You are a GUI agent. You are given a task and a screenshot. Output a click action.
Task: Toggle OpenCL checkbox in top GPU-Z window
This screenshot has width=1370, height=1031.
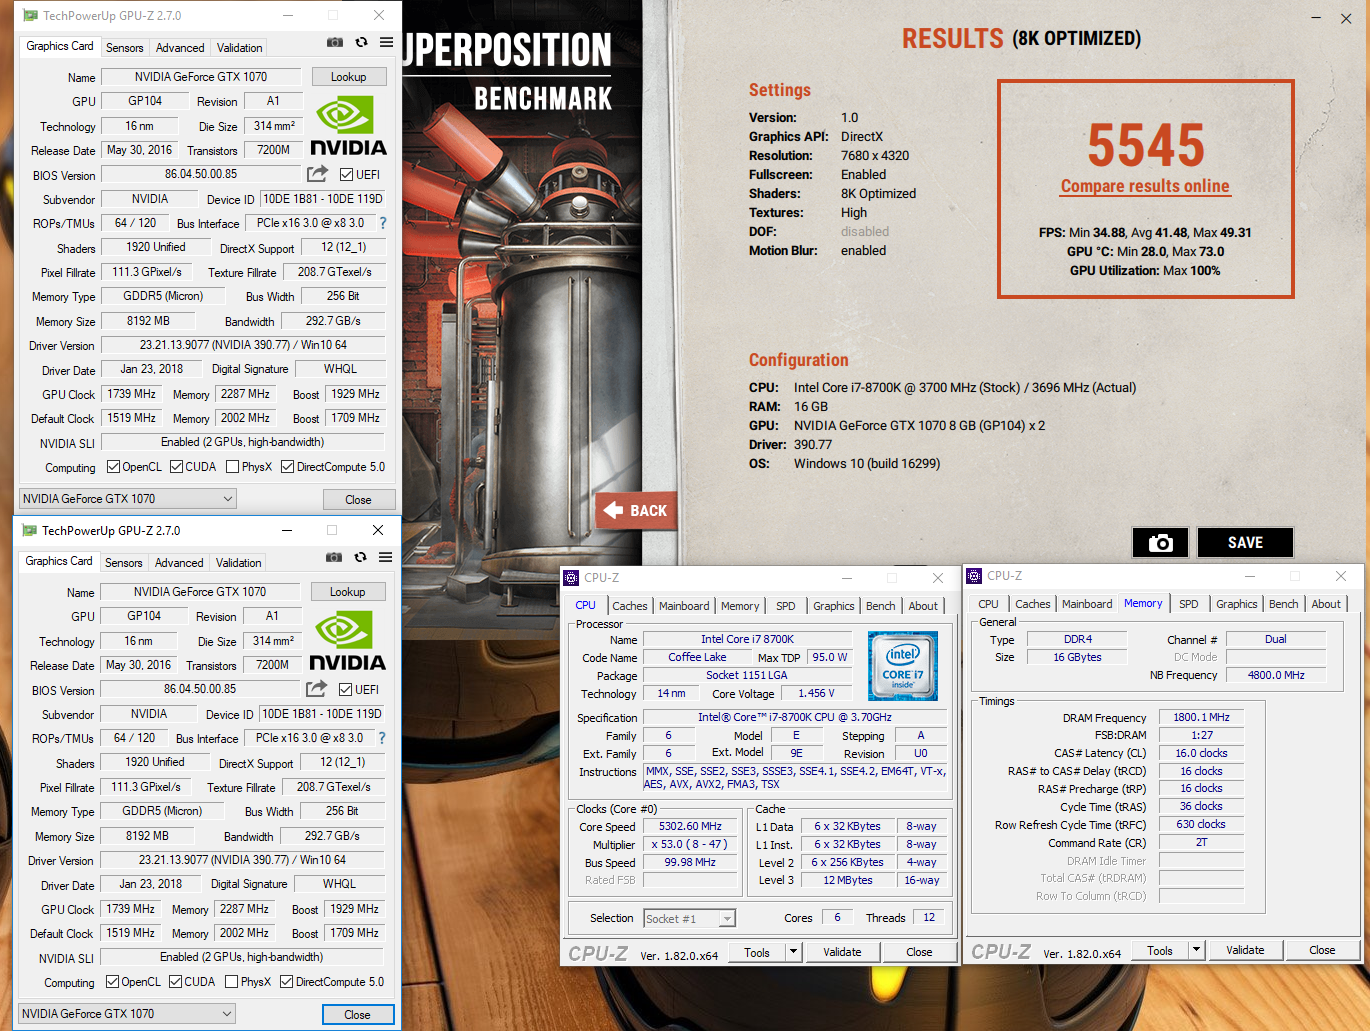click(113, 467)
